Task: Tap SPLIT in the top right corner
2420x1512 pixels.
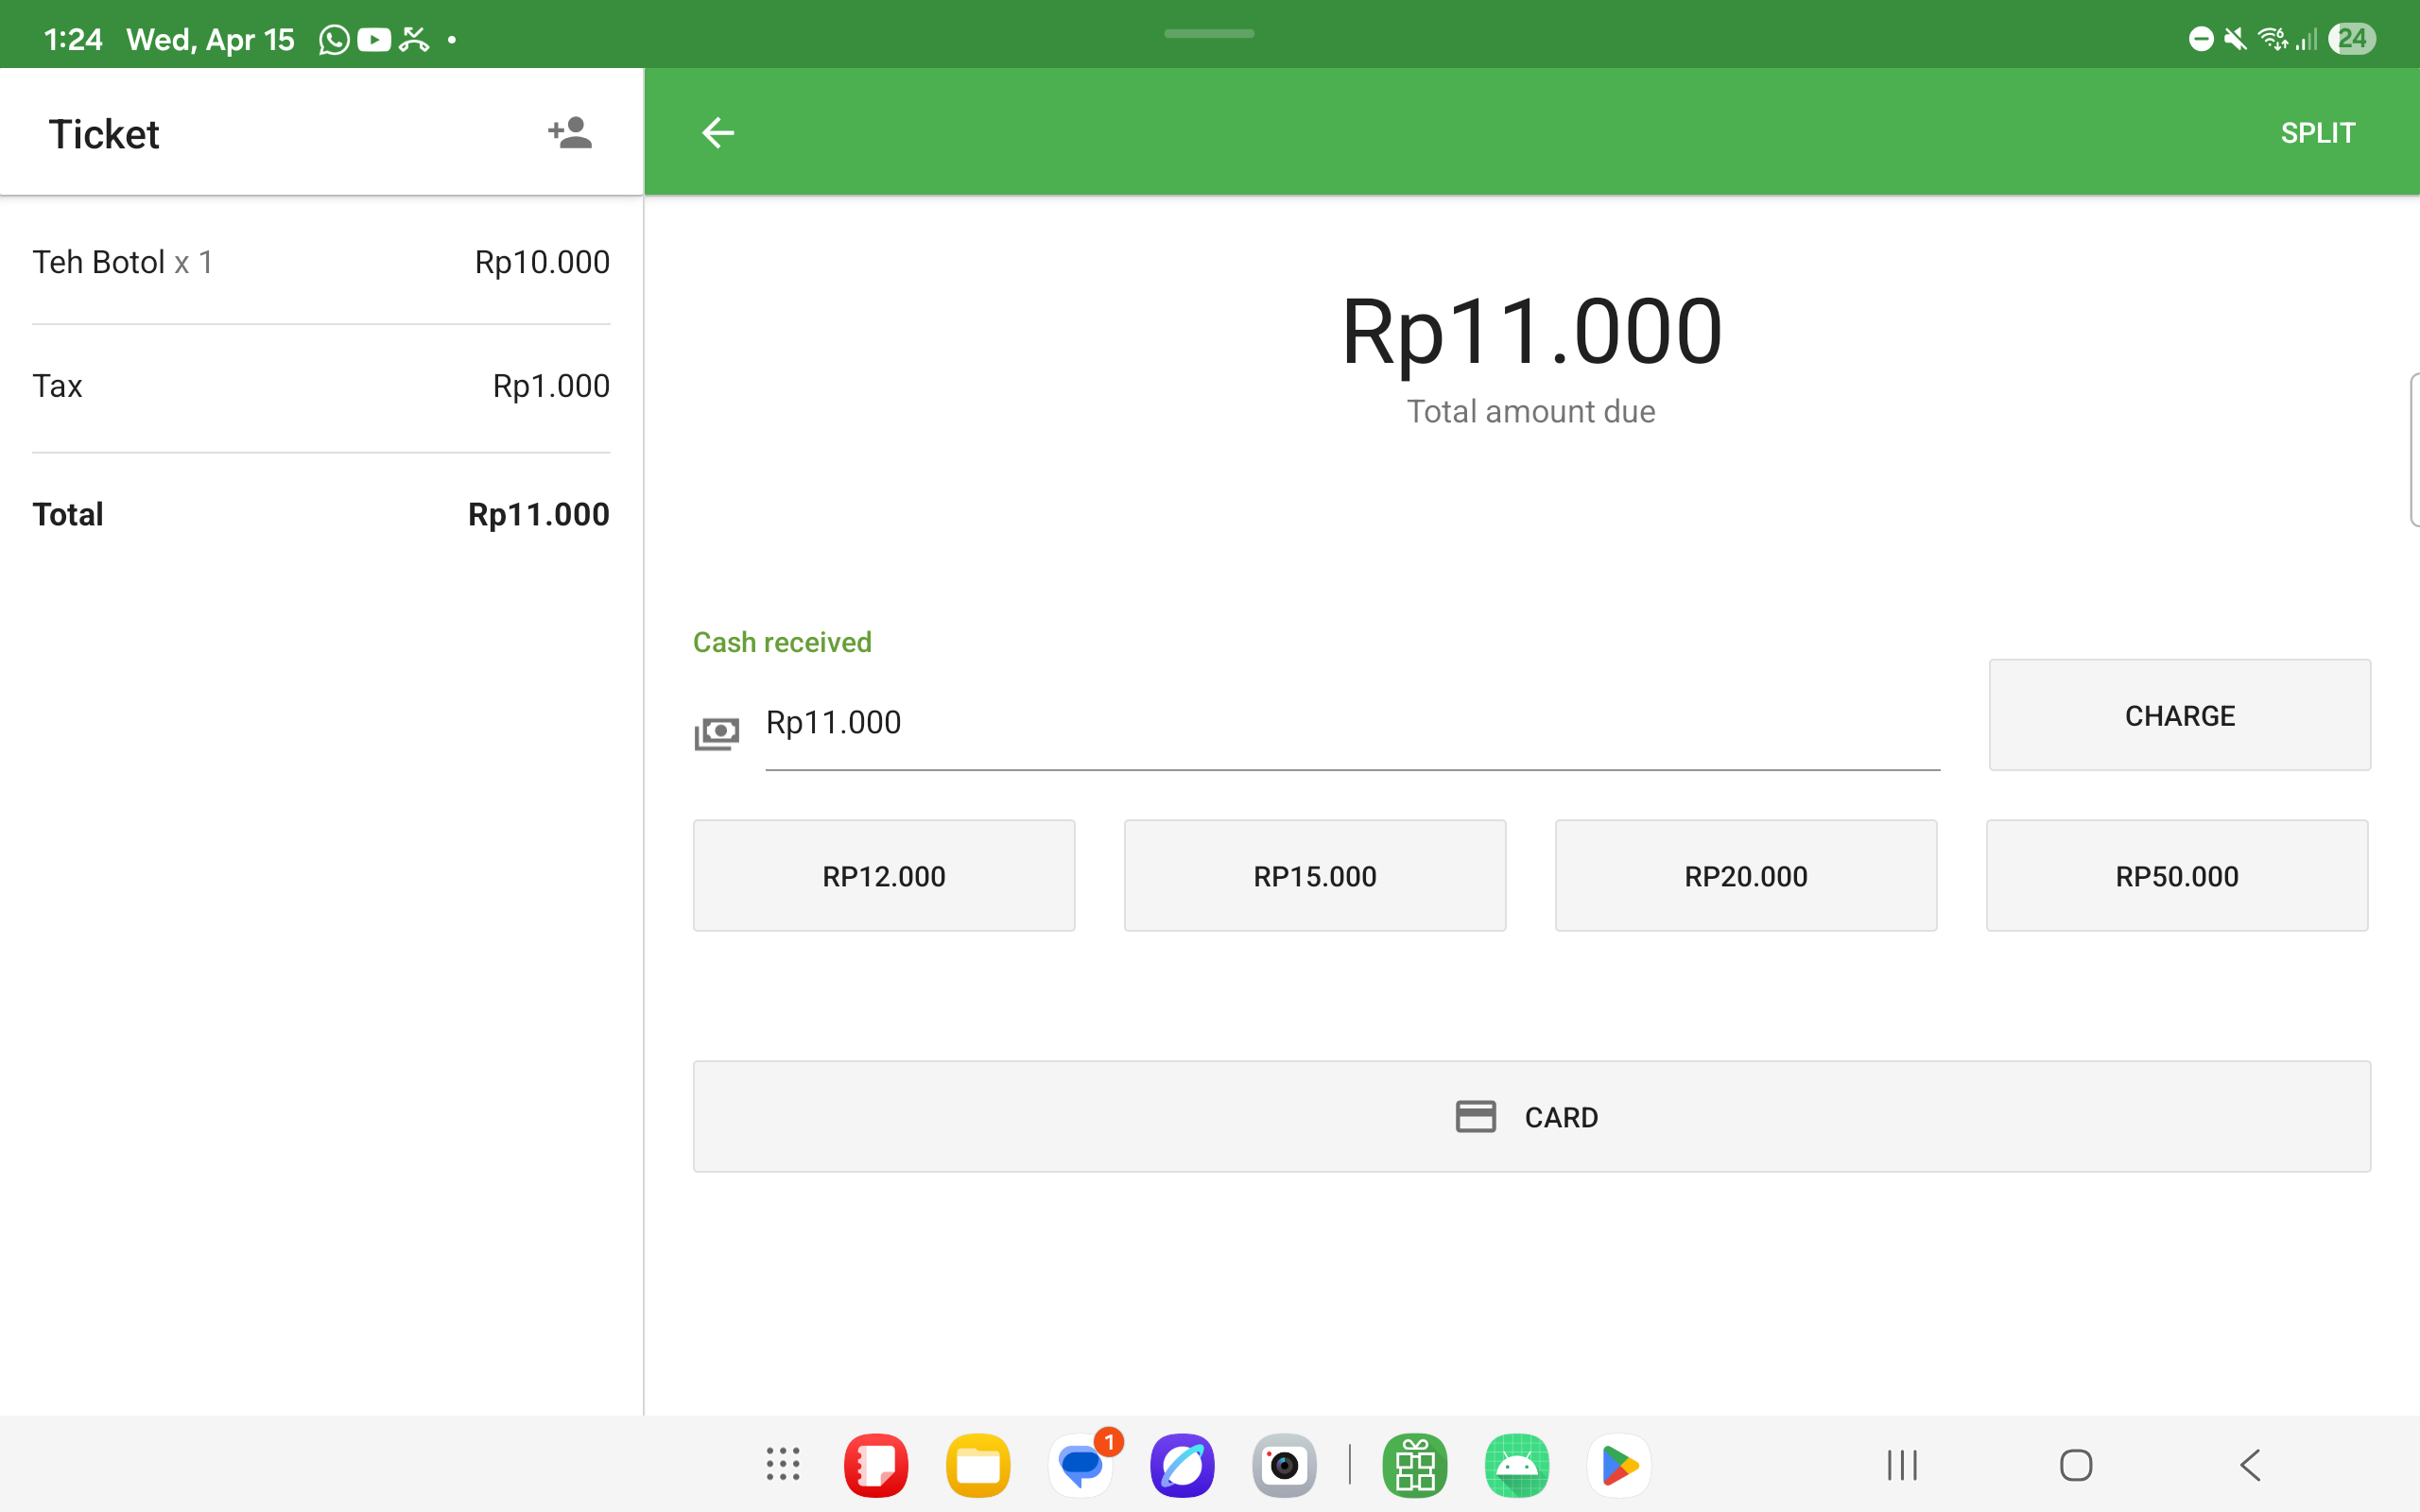Action: pyautogui.click(x=2318, y=131)
